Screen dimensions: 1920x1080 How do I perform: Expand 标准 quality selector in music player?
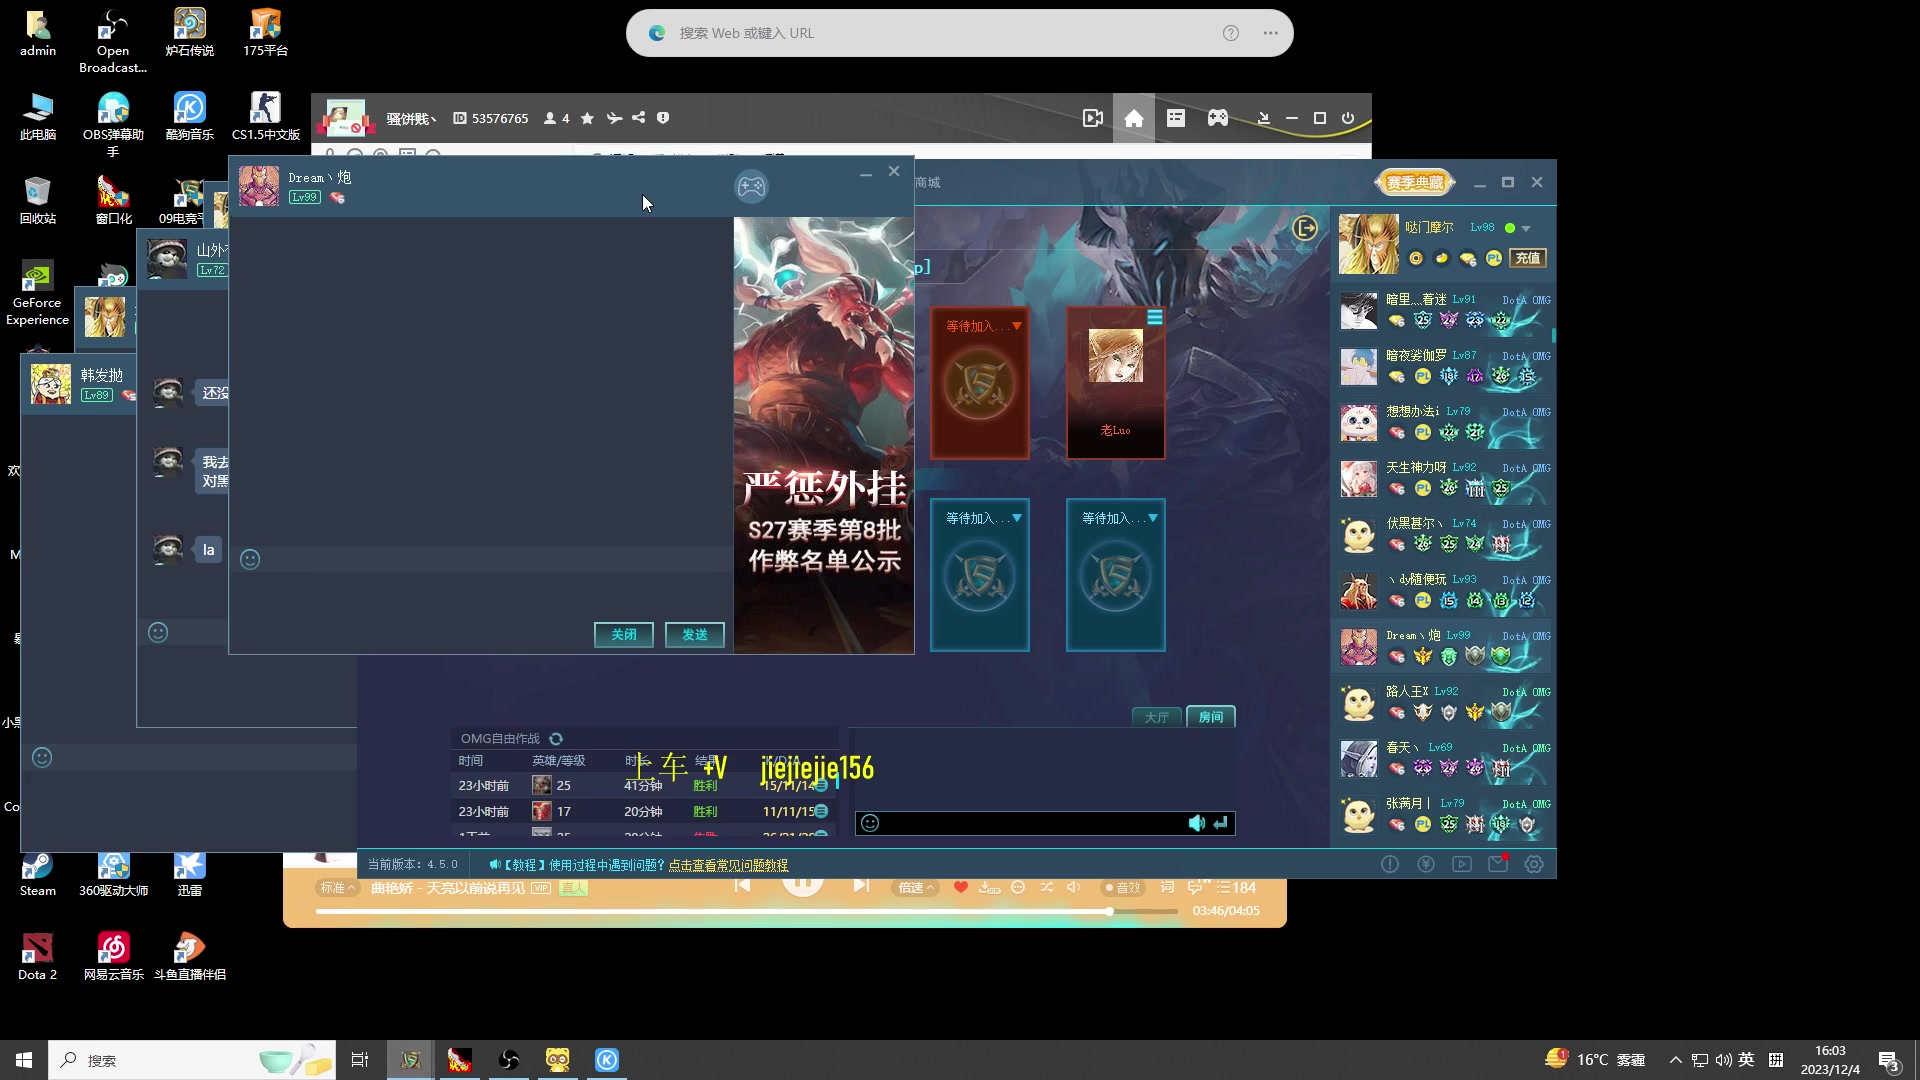point(337,888)
